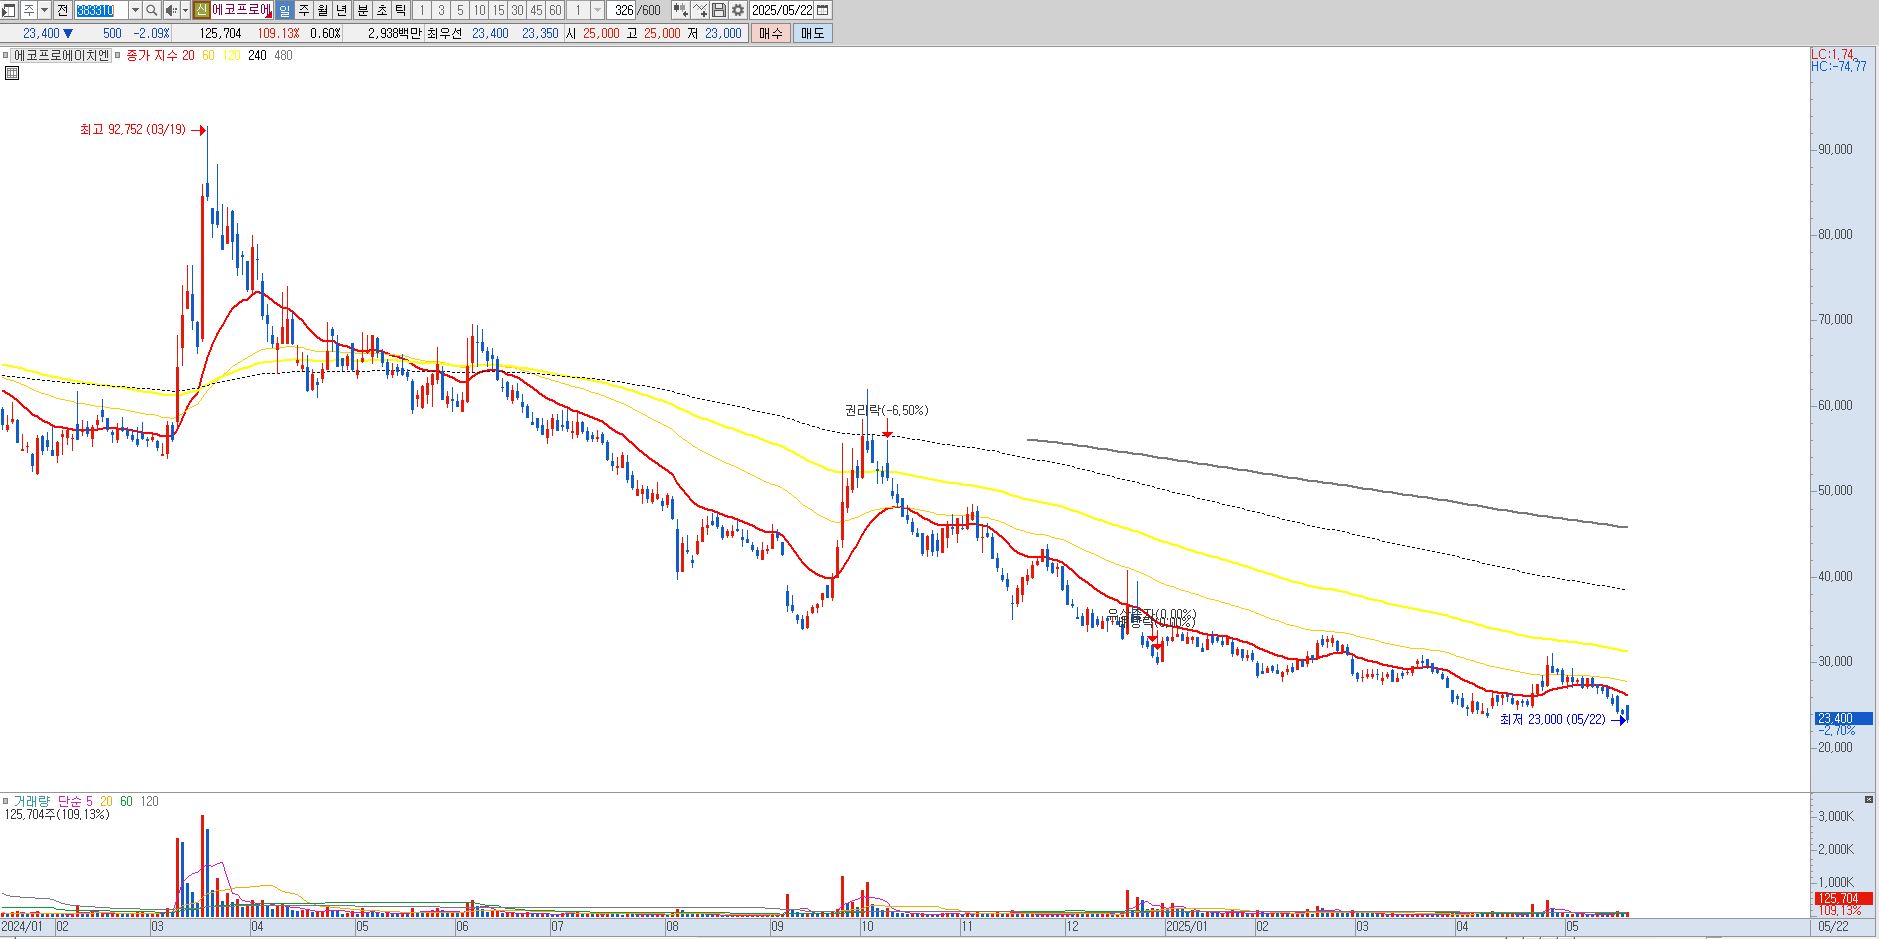The height and width of the screenshot is (939, 1879).
Task: Select the minute (분) chart period
Action: point(363,10)
